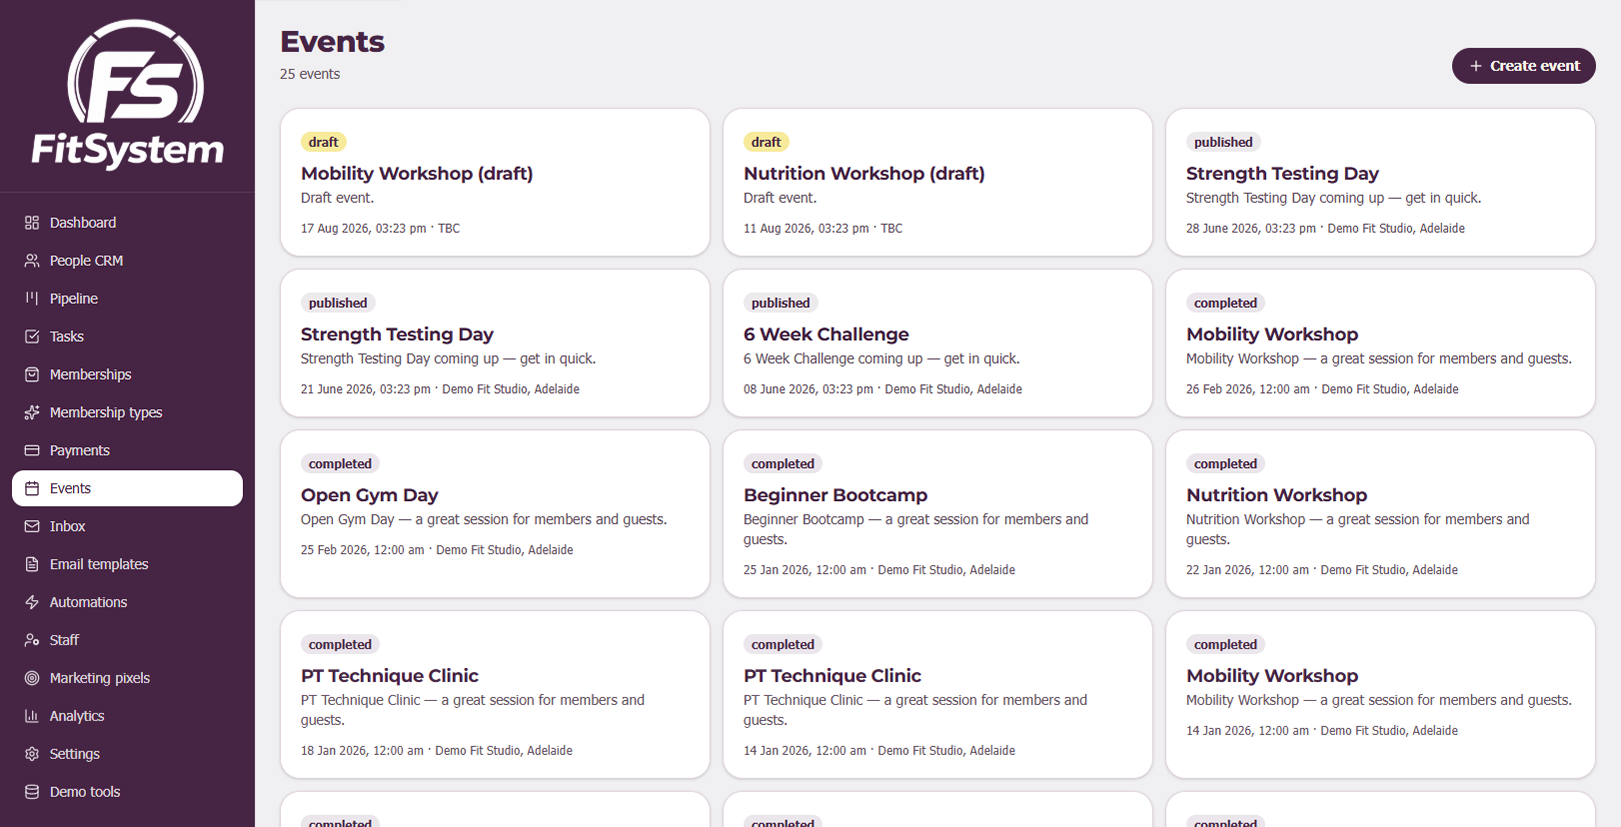The width and height of the screenshot is (1621, 827).
Task: Click the Email templates document icon
Action: pos(32,564)
